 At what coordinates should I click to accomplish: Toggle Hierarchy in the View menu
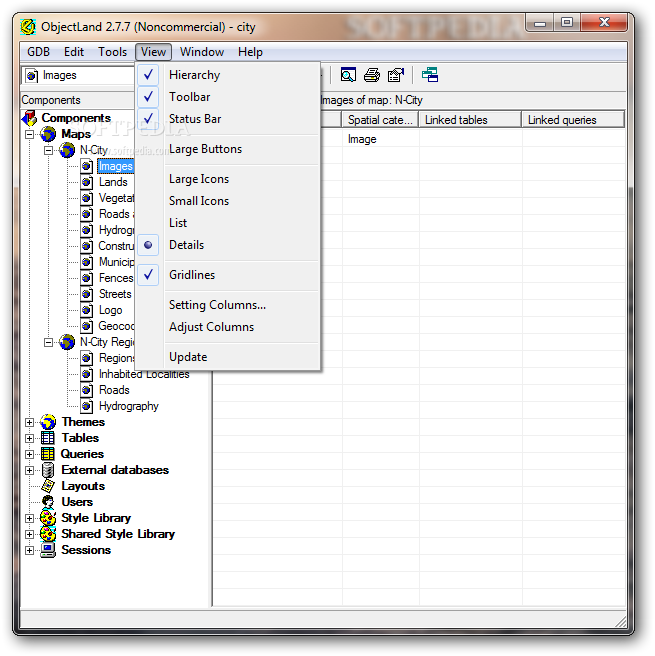click(228, 75)
